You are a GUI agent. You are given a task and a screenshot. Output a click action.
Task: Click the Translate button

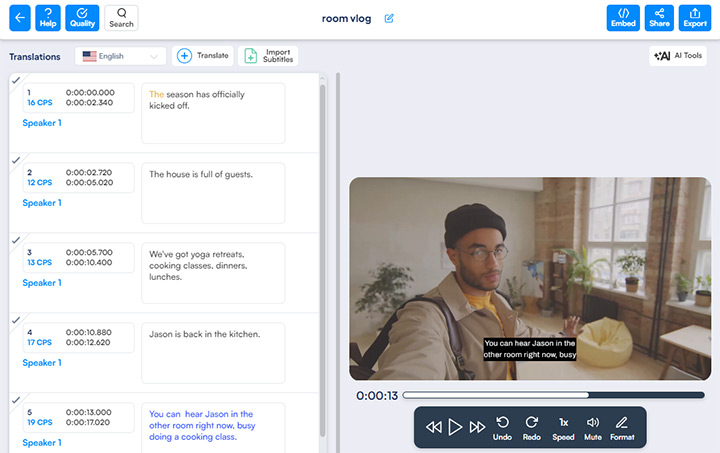coord(203,56)
